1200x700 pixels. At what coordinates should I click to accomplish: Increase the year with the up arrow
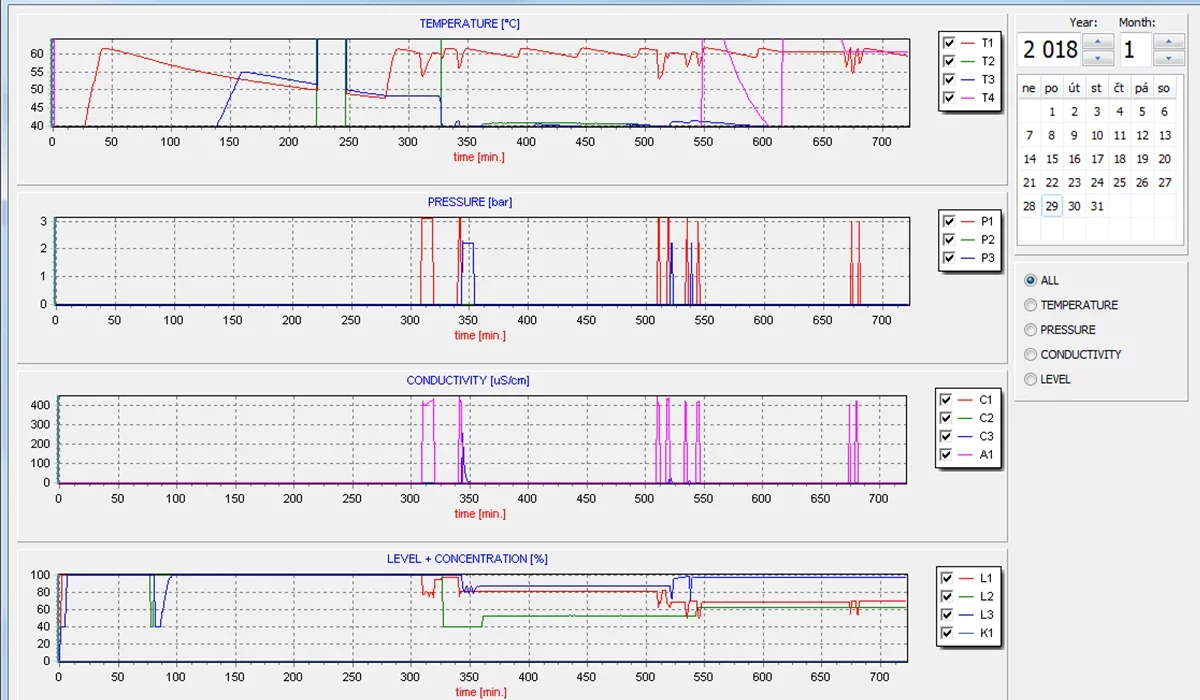(x=1098, y=41)
